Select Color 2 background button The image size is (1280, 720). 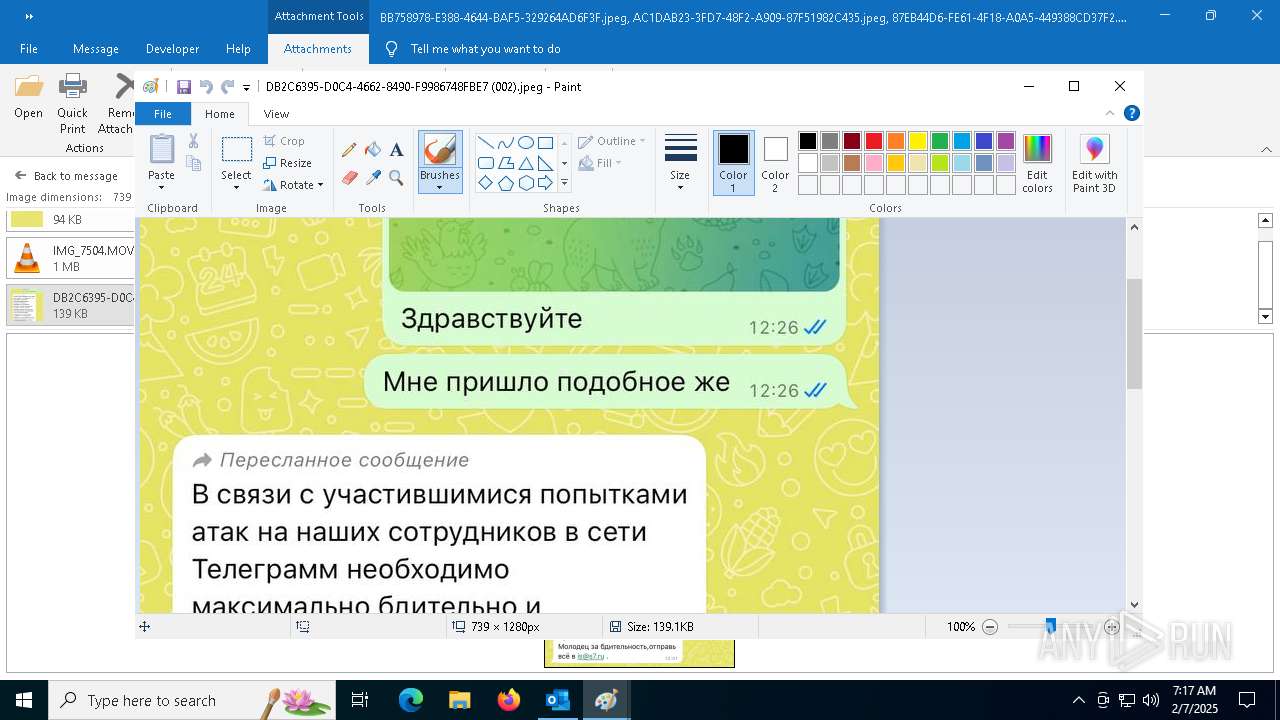coord(775,163)
